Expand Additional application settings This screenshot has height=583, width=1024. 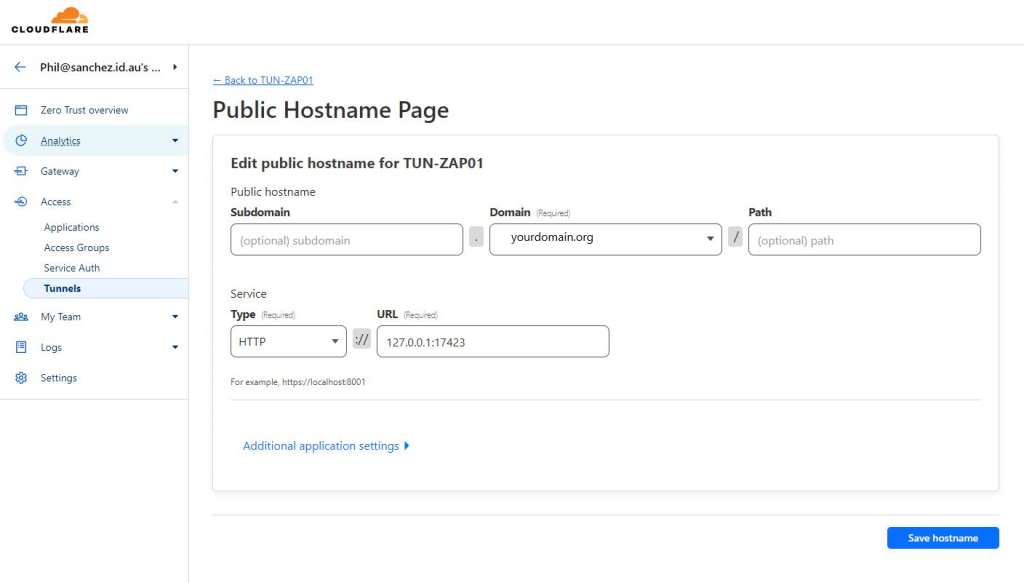[x=326, y=446]
